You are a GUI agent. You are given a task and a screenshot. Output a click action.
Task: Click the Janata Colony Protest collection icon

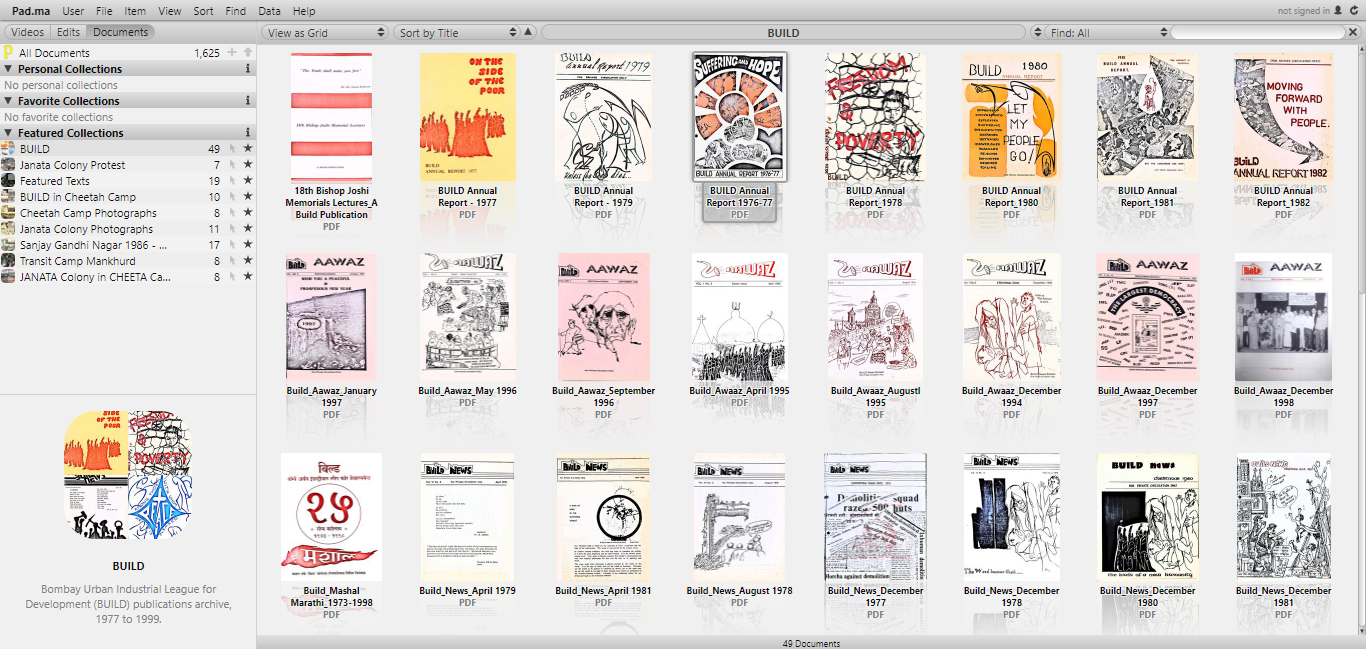point(8,165)
